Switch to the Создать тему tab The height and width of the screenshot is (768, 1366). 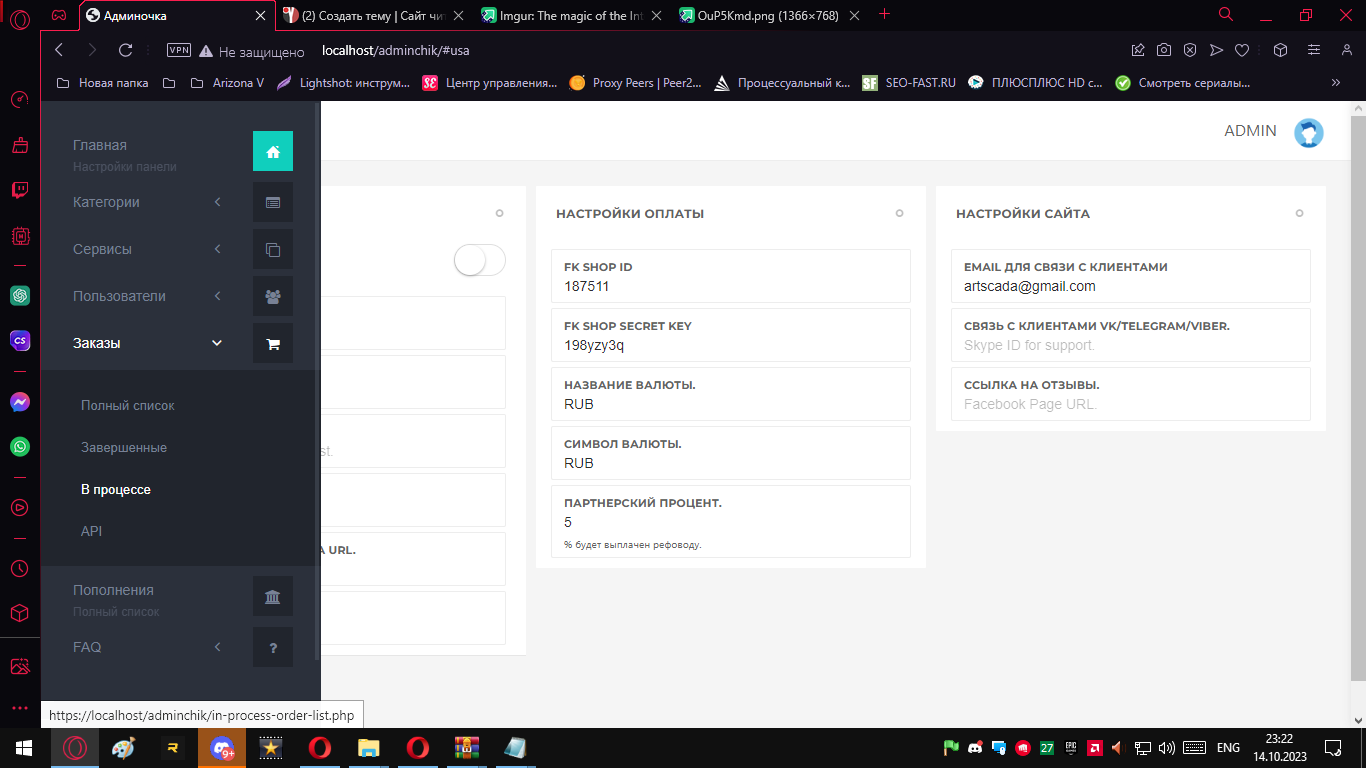coord(374,15)
